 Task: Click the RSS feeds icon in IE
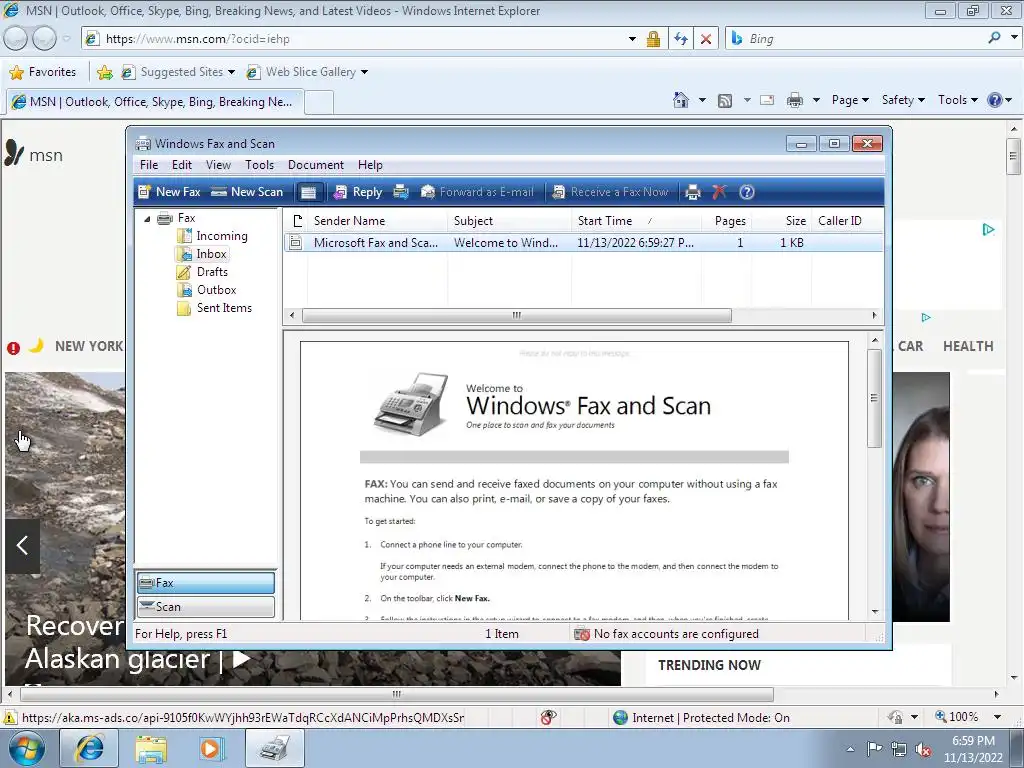pyautogui.click(x=725, y=101)
